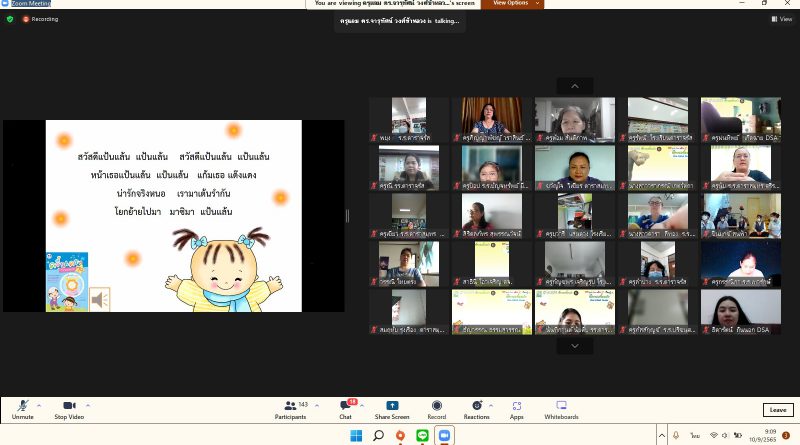Open Whiteboards

click(561, 410)
